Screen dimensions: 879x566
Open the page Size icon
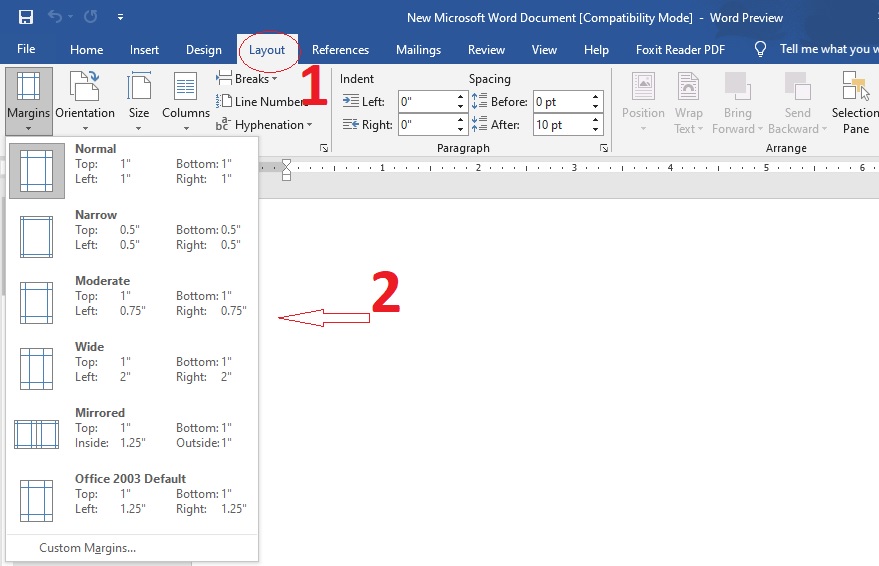tap(139, 88)
